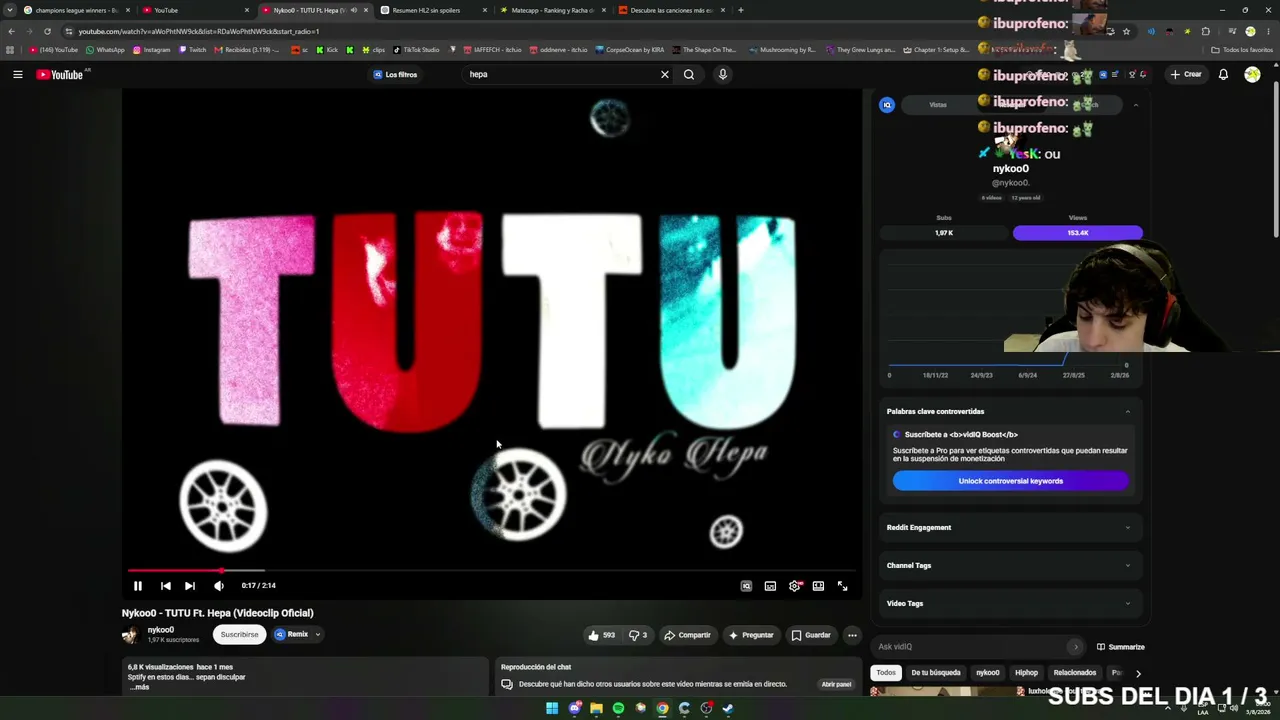This screenshot has width=1280, height=720.
Task: Select the Relacionados filter chip
Action: [1075, 673]
